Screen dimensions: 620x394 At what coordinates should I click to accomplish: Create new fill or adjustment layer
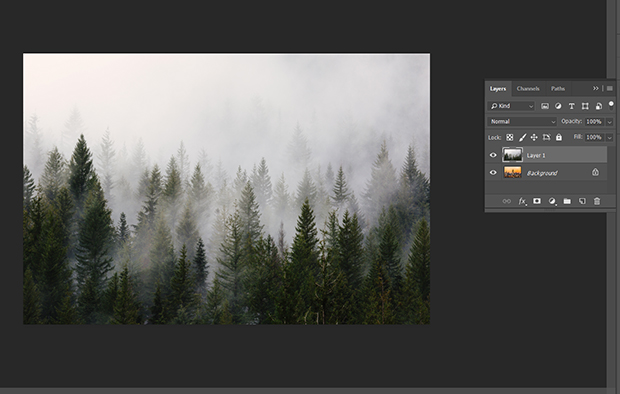552,201
